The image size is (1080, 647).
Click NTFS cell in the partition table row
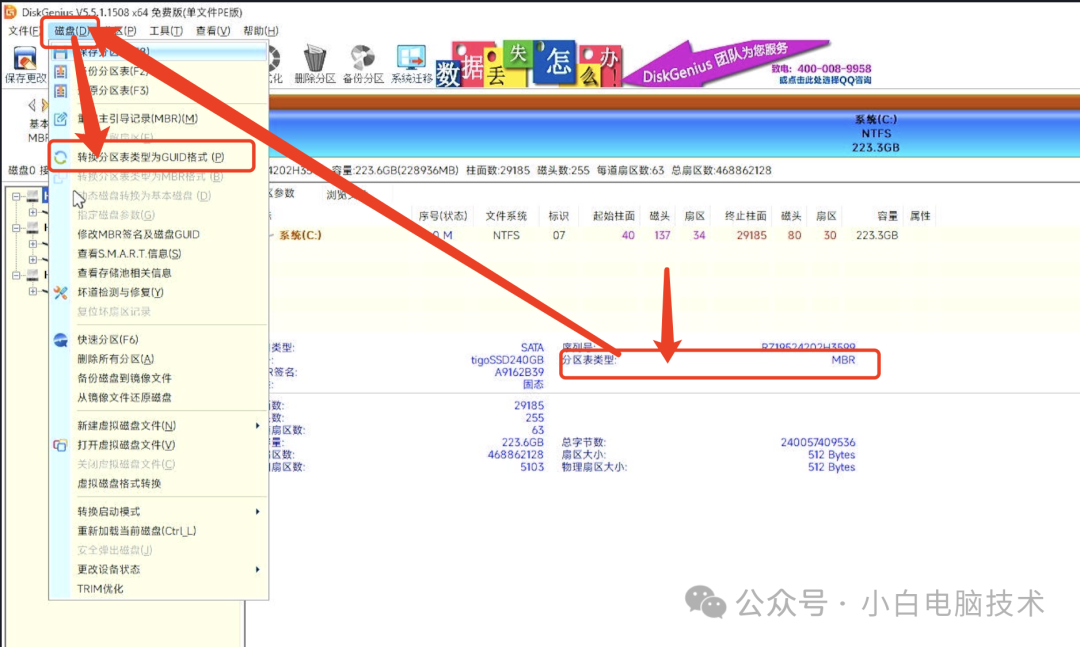(506, 236)
